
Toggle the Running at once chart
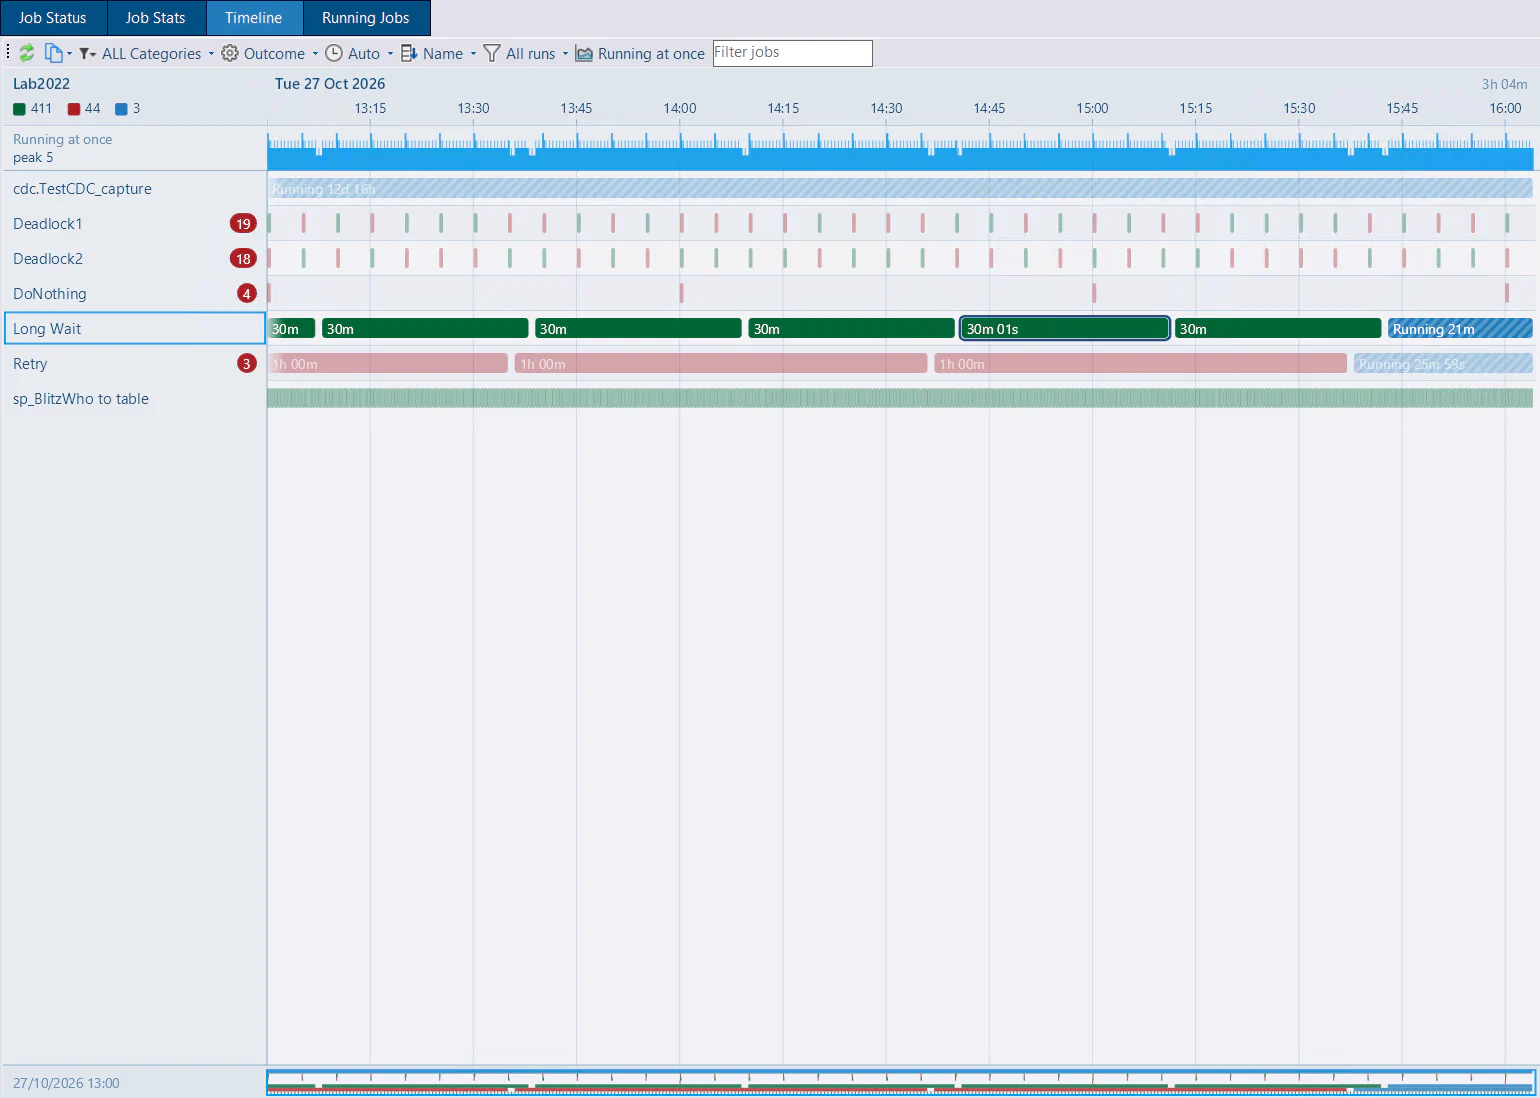(640, 54)
